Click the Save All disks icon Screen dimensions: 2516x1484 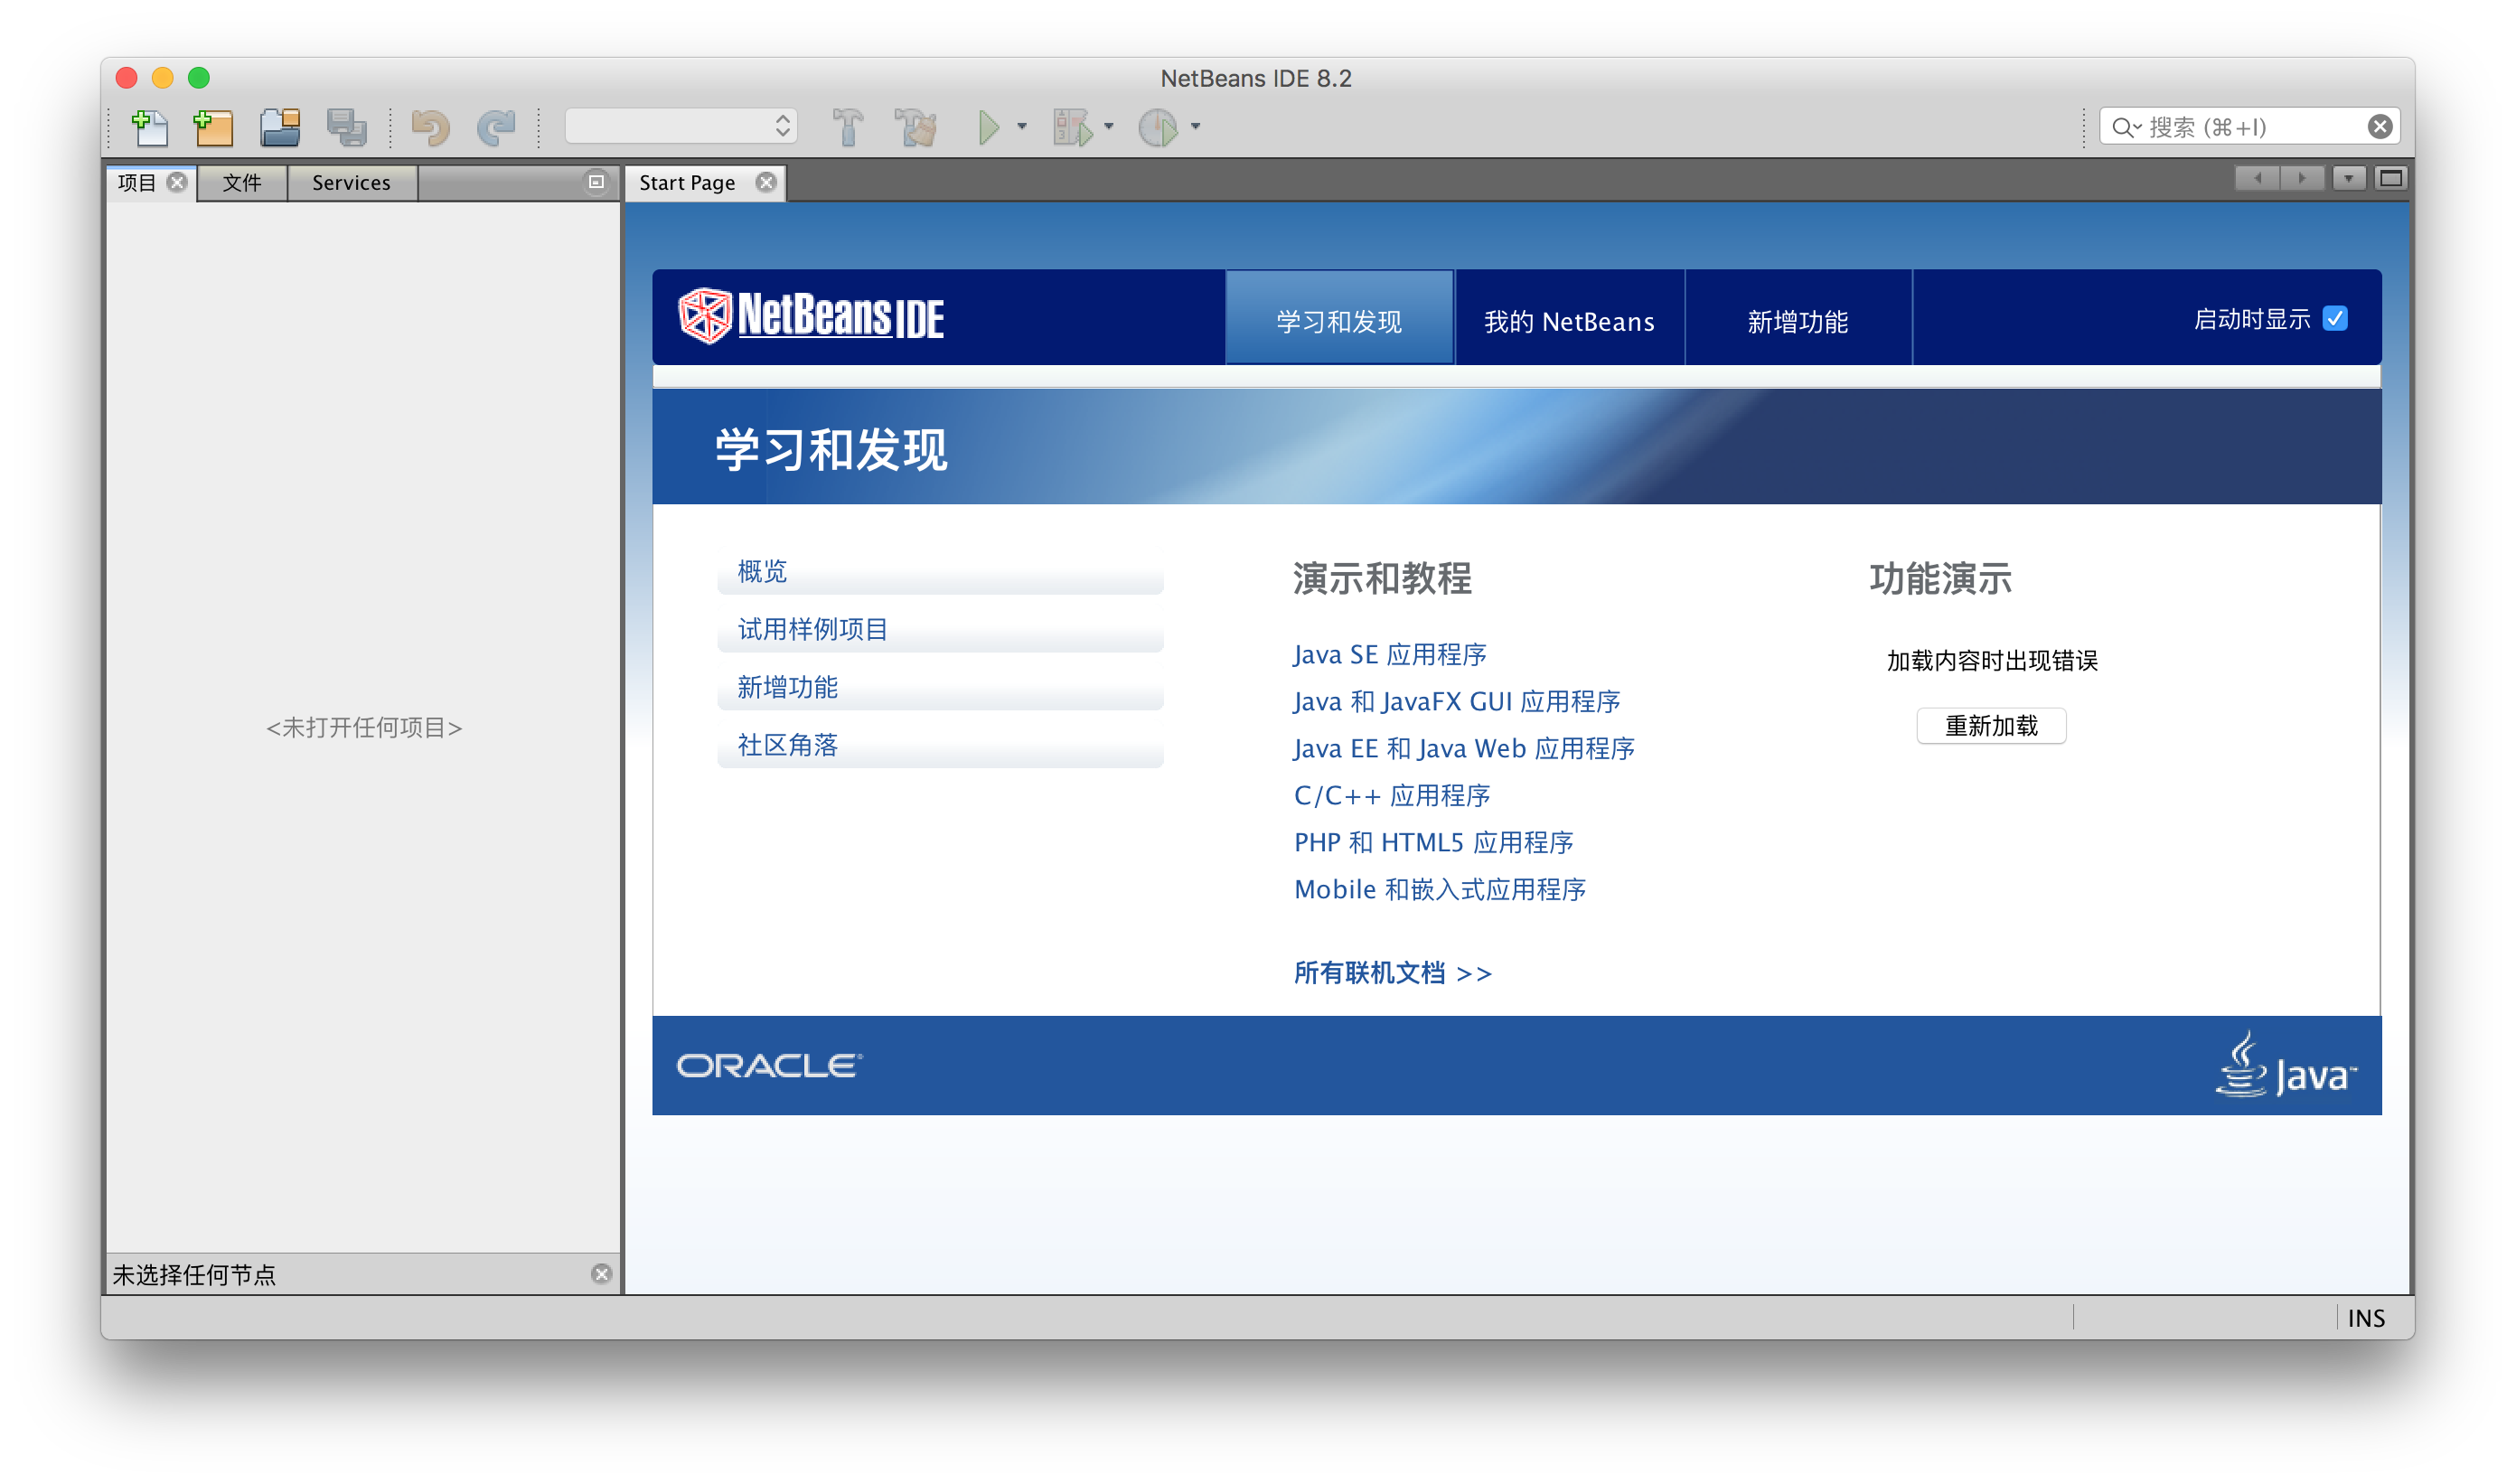tap(347, 127)
